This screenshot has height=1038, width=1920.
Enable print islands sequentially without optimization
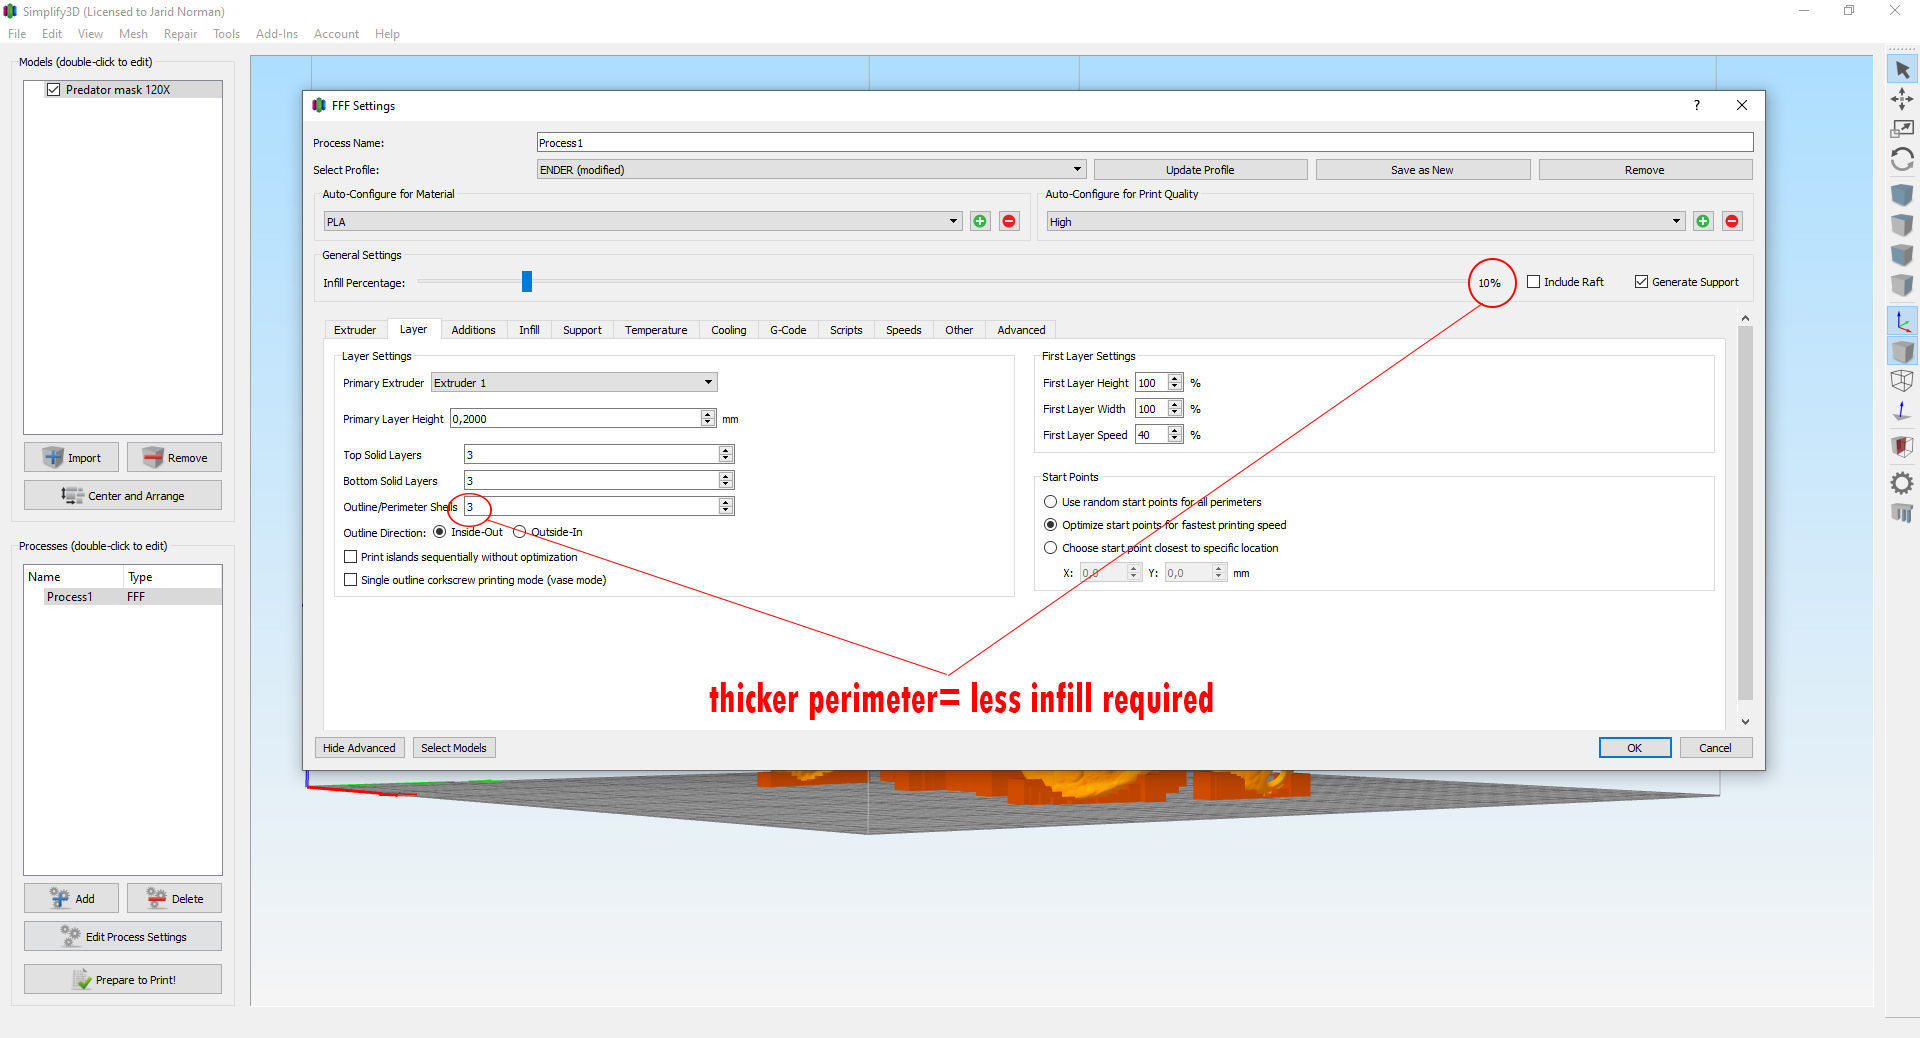[x=350, y=557]
